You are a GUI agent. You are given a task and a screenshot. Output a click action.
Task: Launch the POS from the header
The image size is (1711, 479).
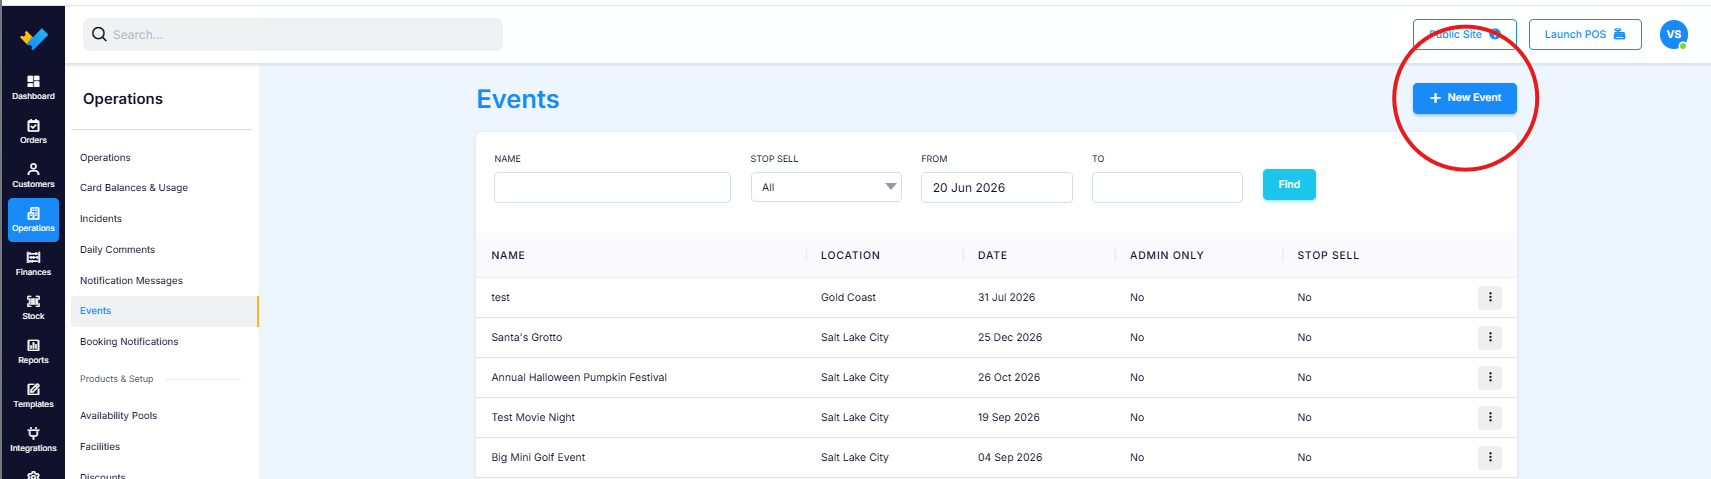coord(1585,34)
